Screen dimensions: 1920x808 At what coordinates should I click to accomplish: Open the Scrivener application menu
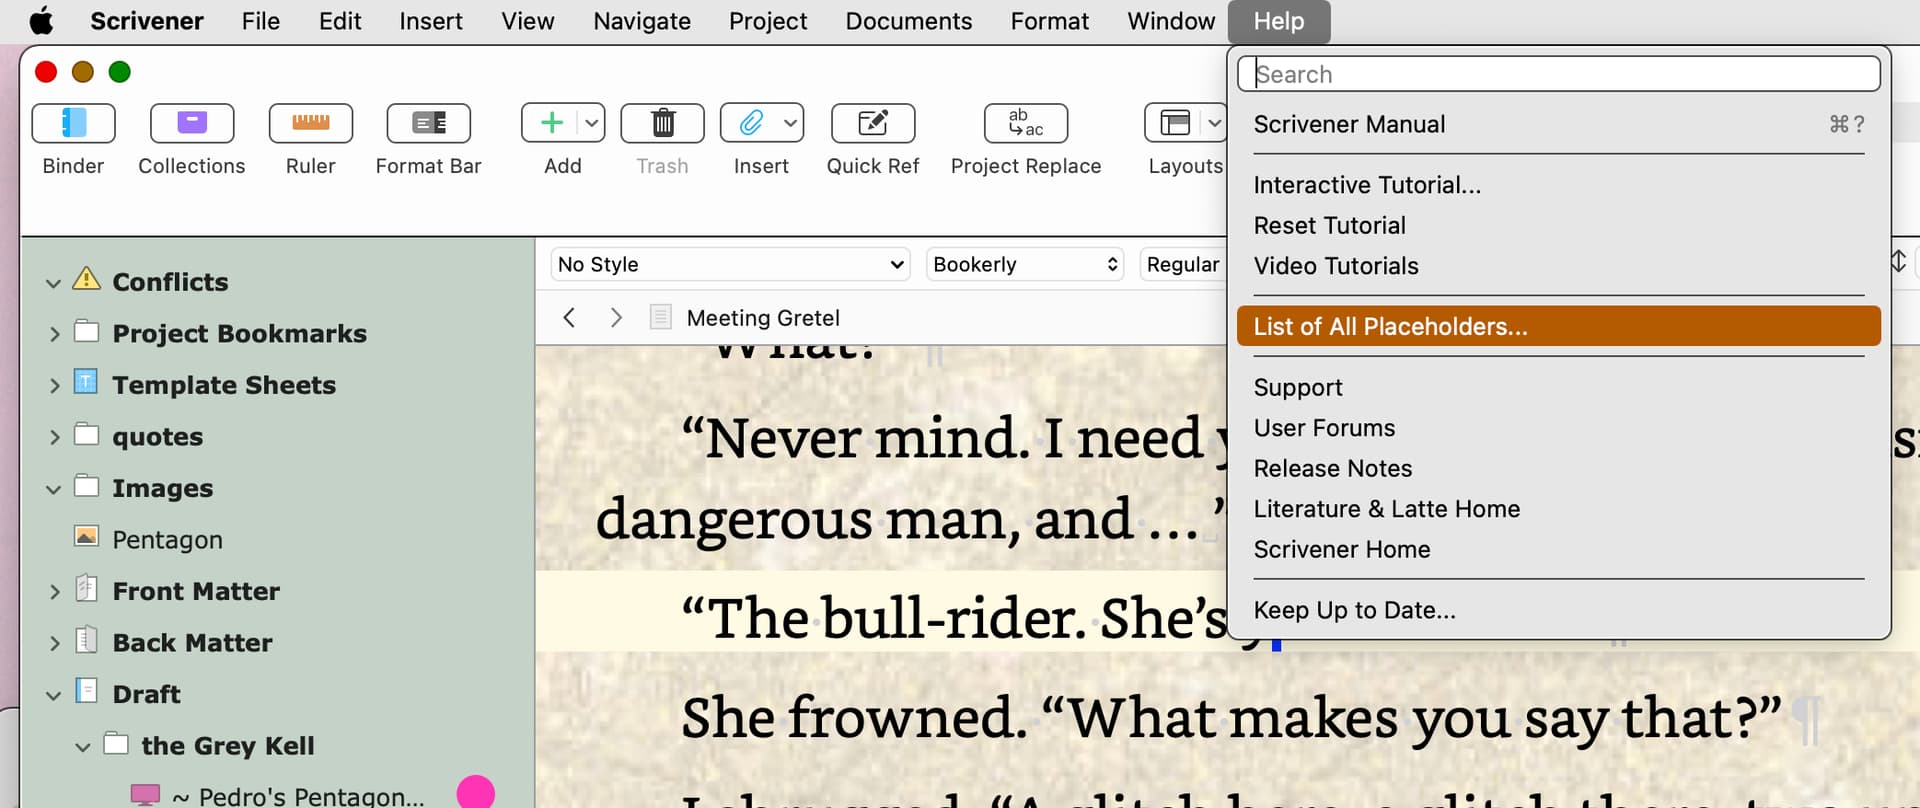click(x=147, y=21)
